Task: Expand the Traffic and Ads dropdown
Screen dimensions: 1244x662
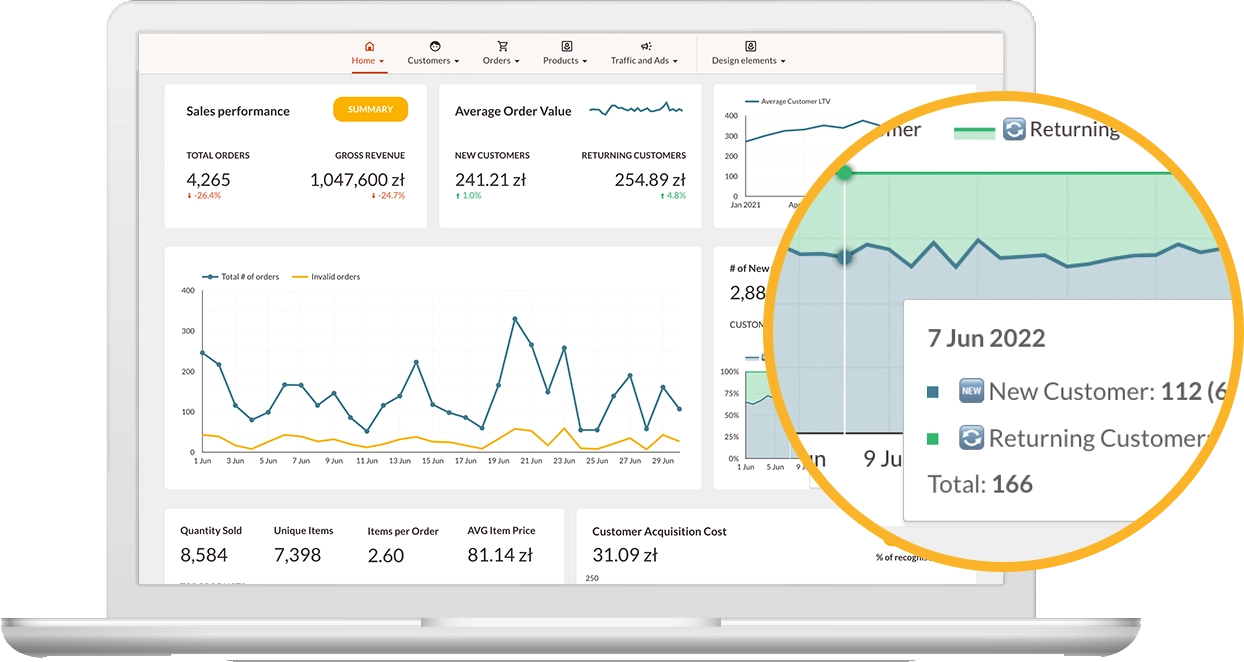Action: (x=645, y=61)
